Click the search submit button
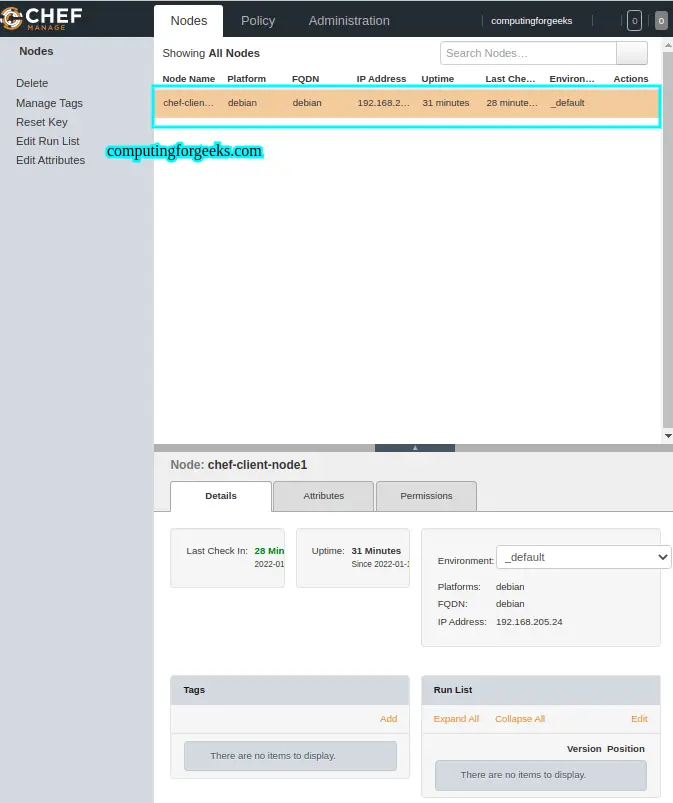 point(632,53)
